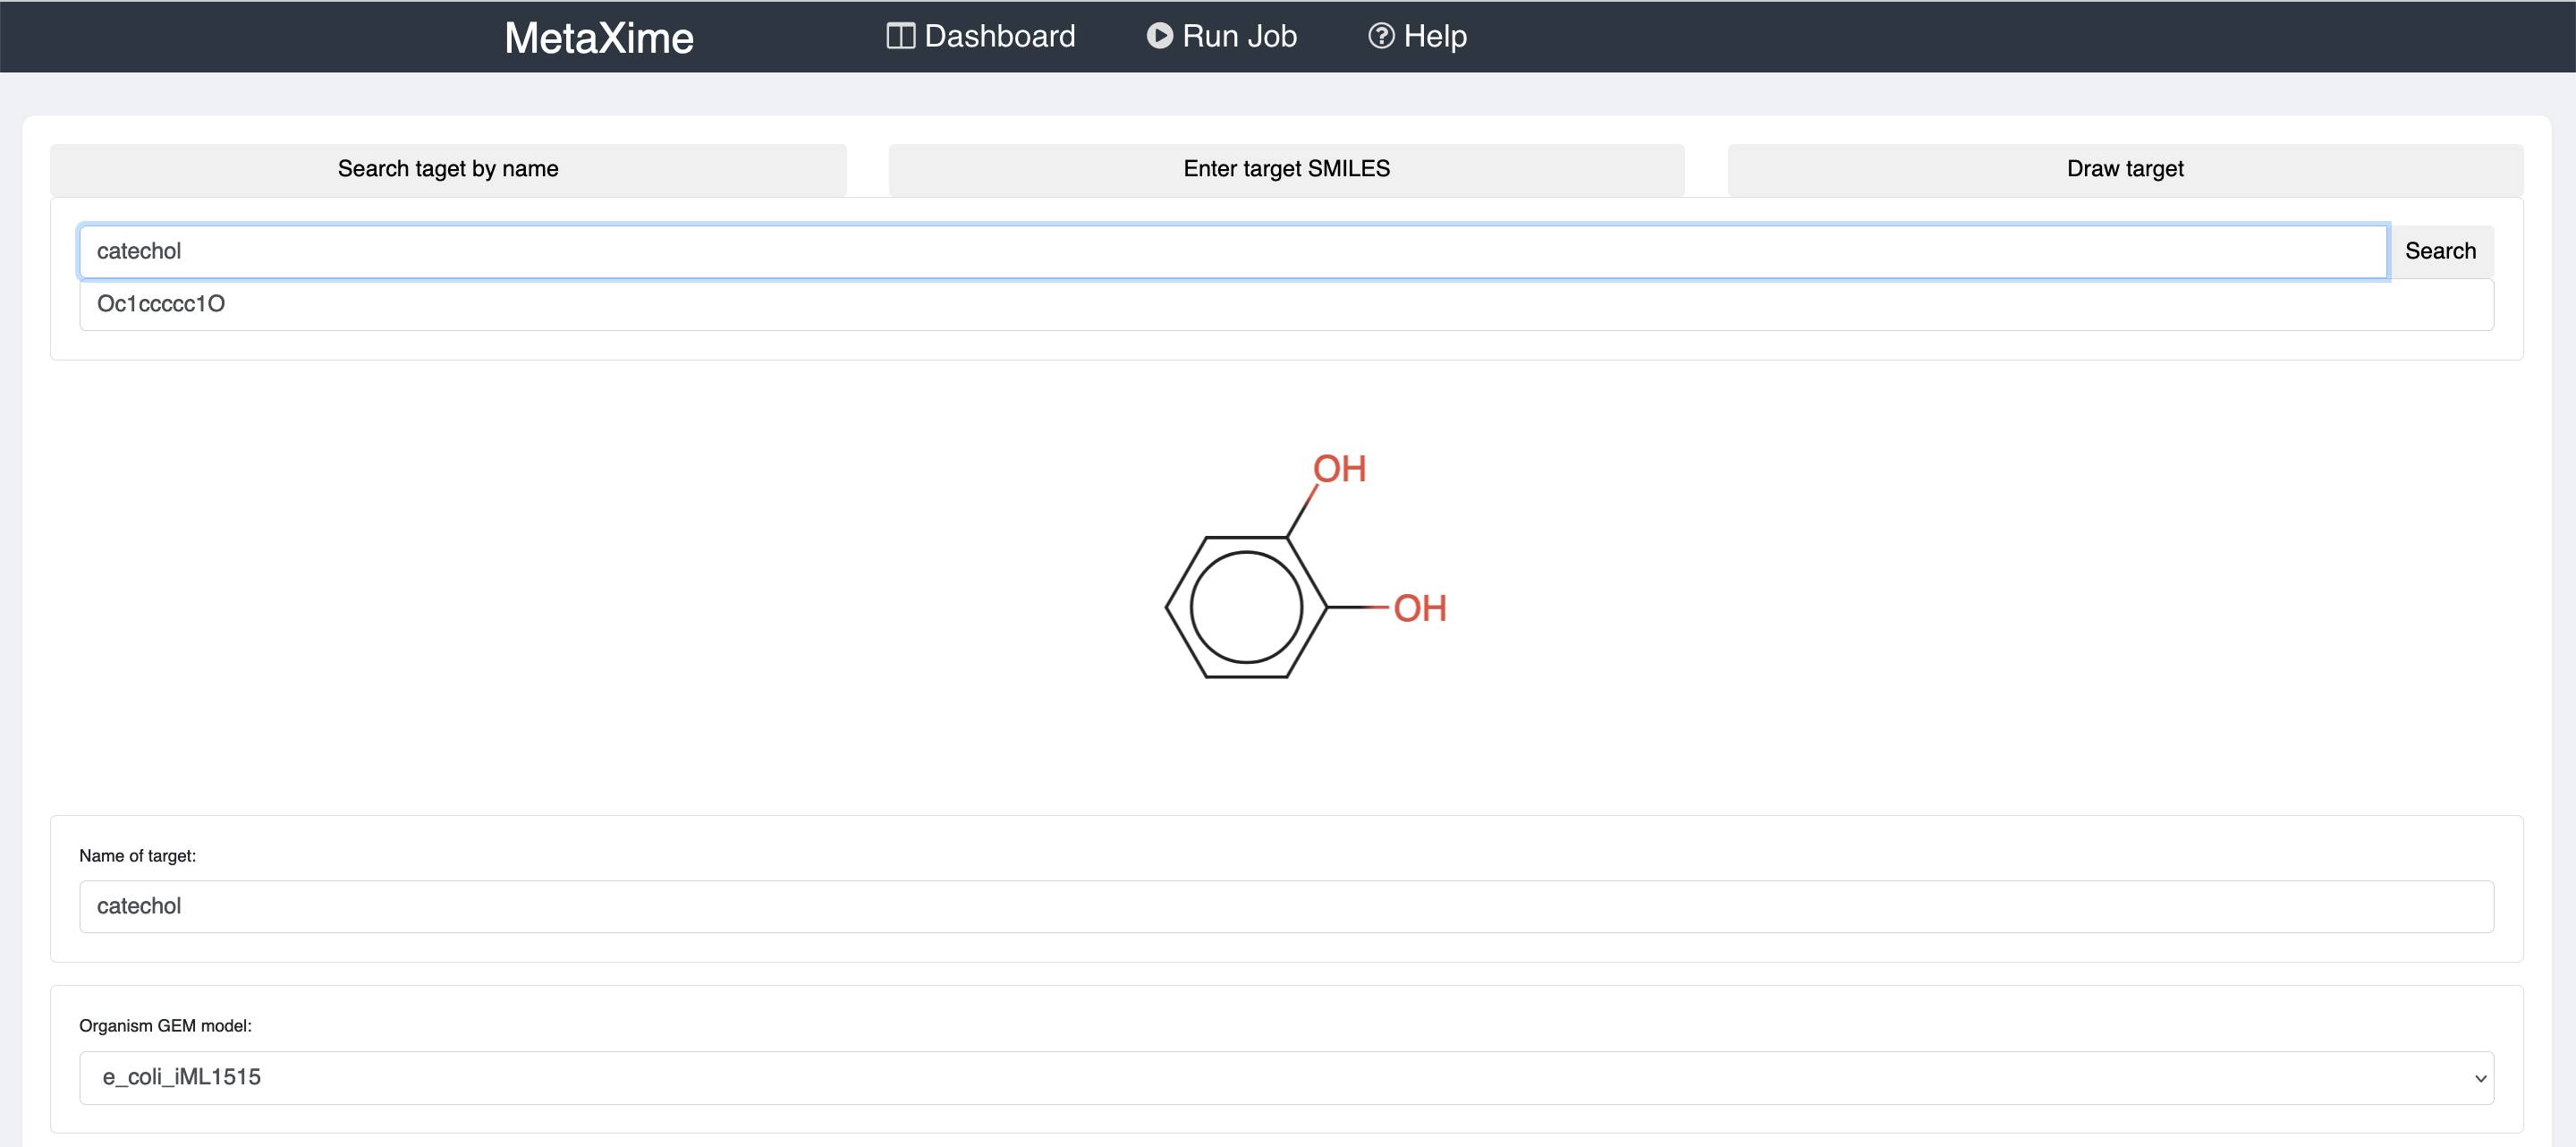Open the Help nav link
2576x1147 pixels.
click(1417, 36)
